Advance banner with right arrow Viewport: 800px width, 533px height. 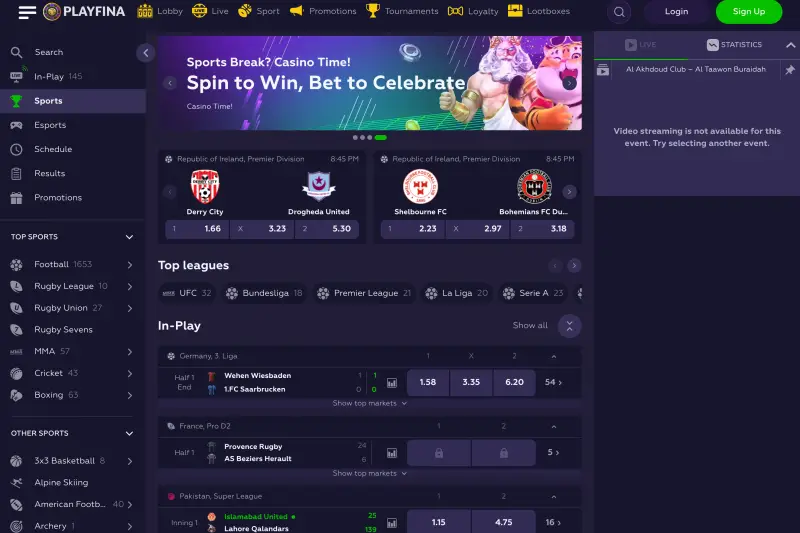coord(569,83)
